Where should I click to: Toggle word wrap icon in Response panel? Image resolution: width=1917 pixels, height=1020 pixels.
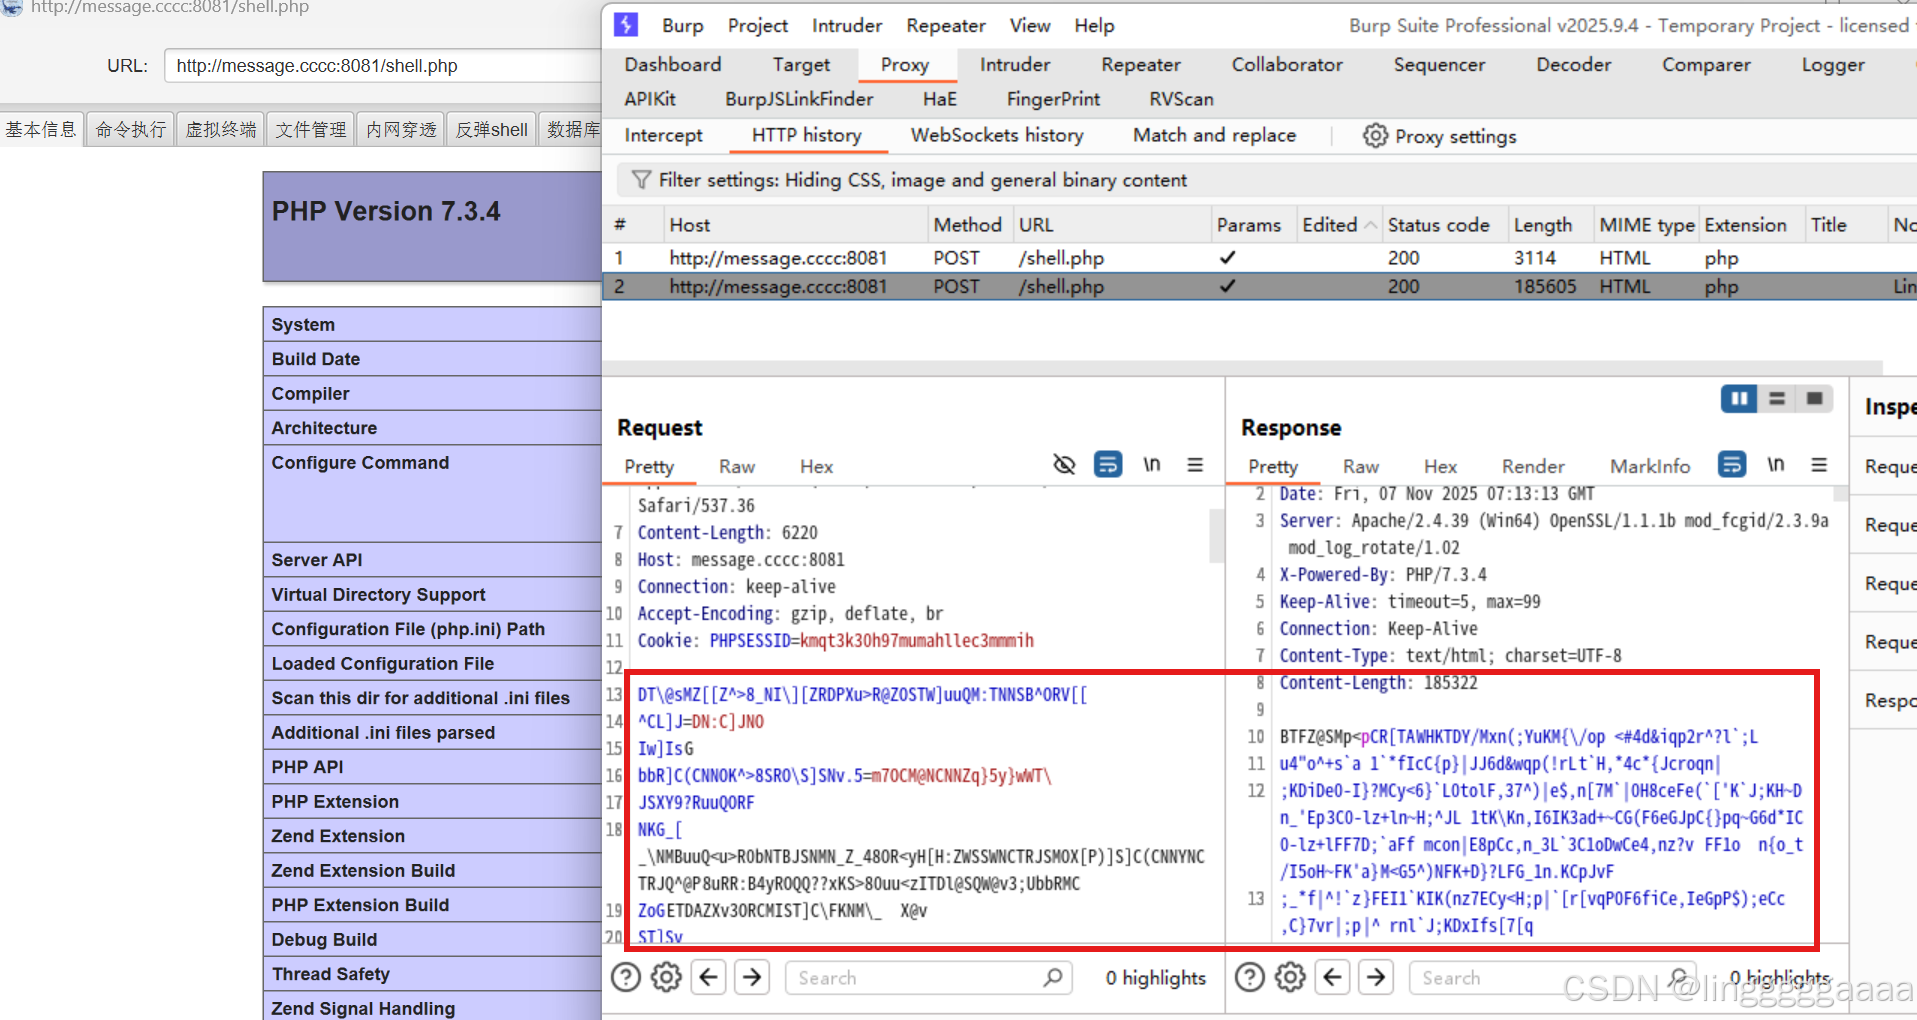coord(1732,465)
